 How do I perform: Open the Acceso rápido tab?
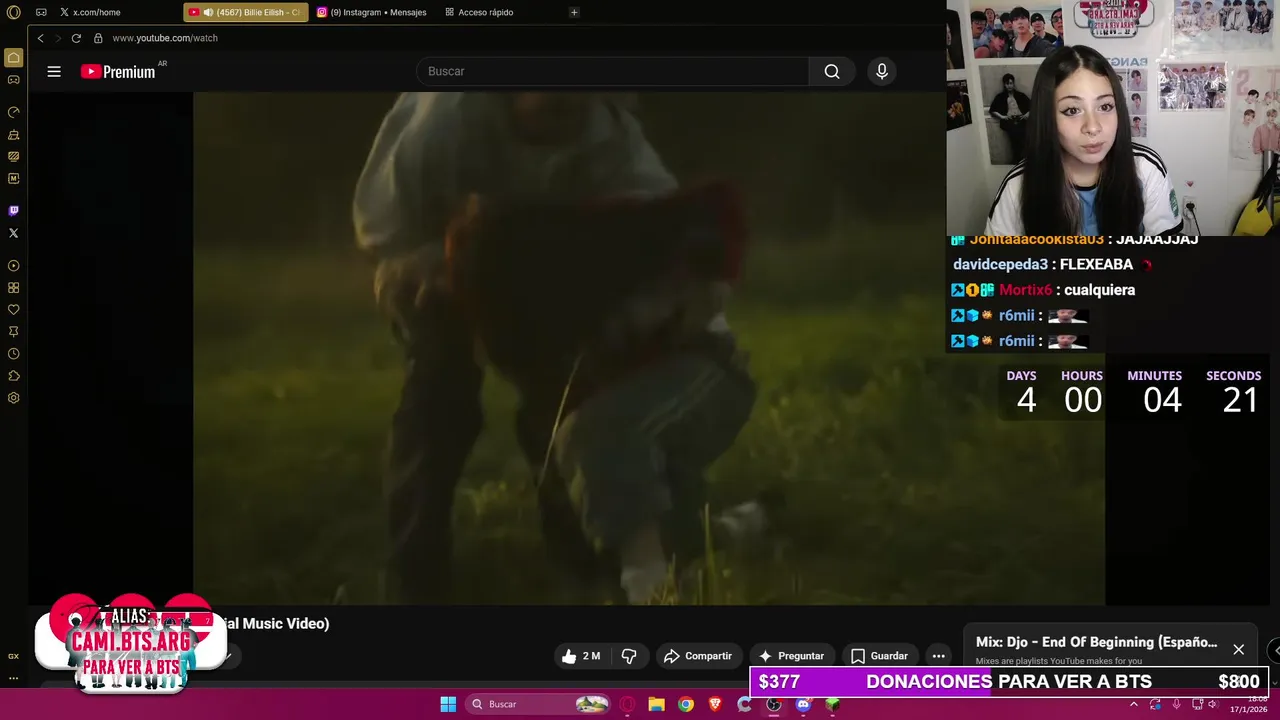pyautogui.click(x=480, y=12)
